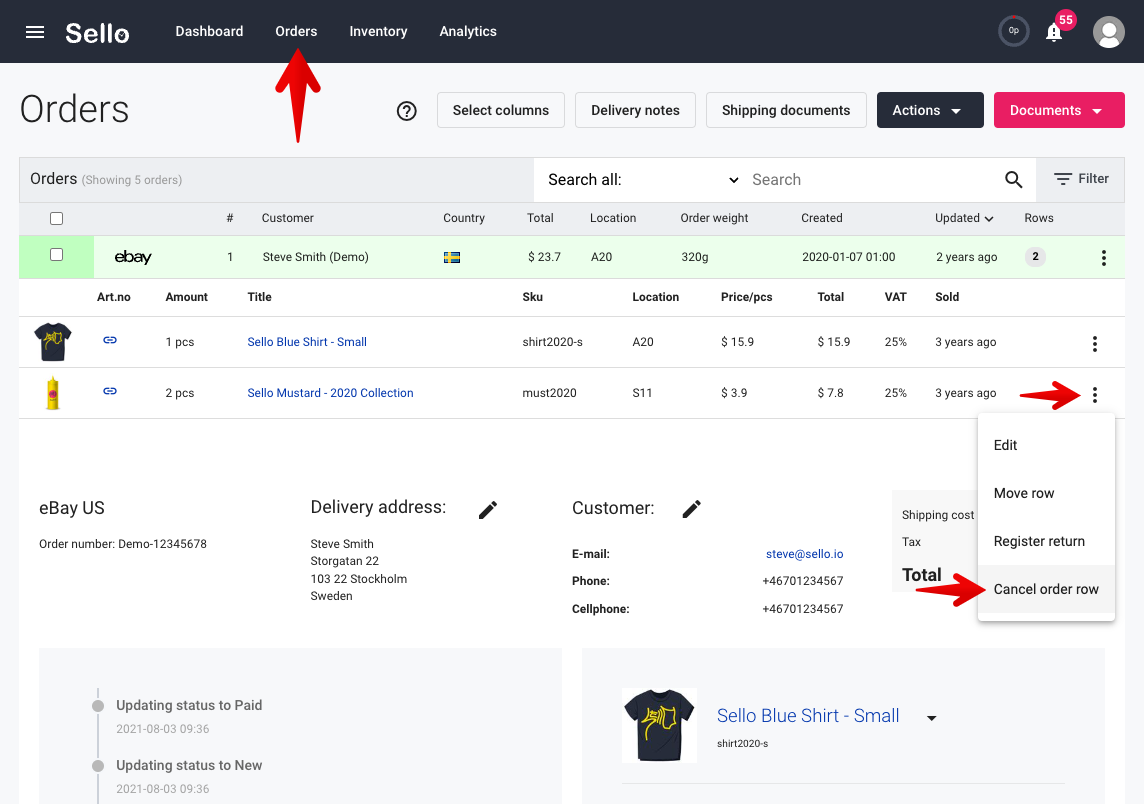The image size is (1144, 804).
Task: Click link icon in Sello Mustard row
Action: 109,391
